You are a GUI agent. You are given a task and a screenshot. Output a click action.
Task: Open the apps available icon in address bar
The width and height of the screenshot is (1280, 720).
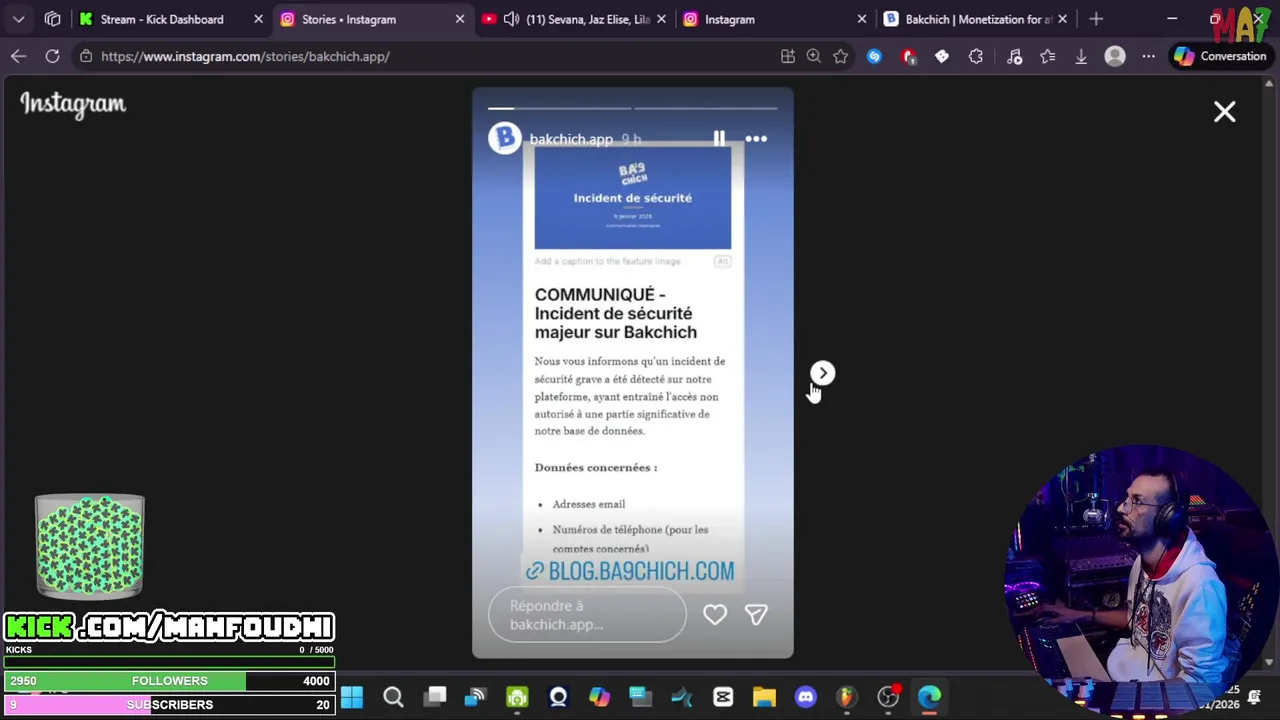(788, 56)
